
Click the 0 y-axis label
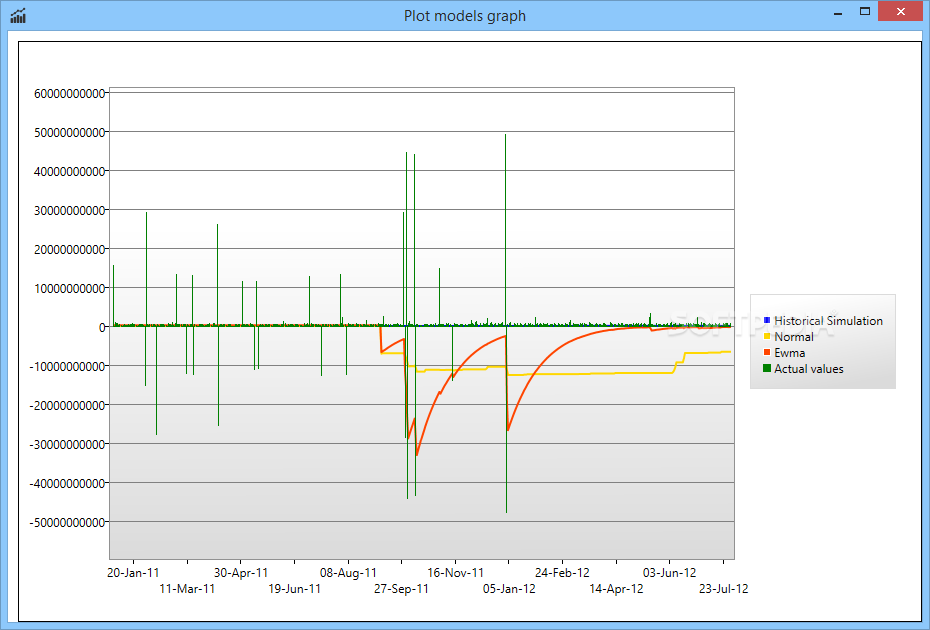pyautogui.click(x=103, y=327)
